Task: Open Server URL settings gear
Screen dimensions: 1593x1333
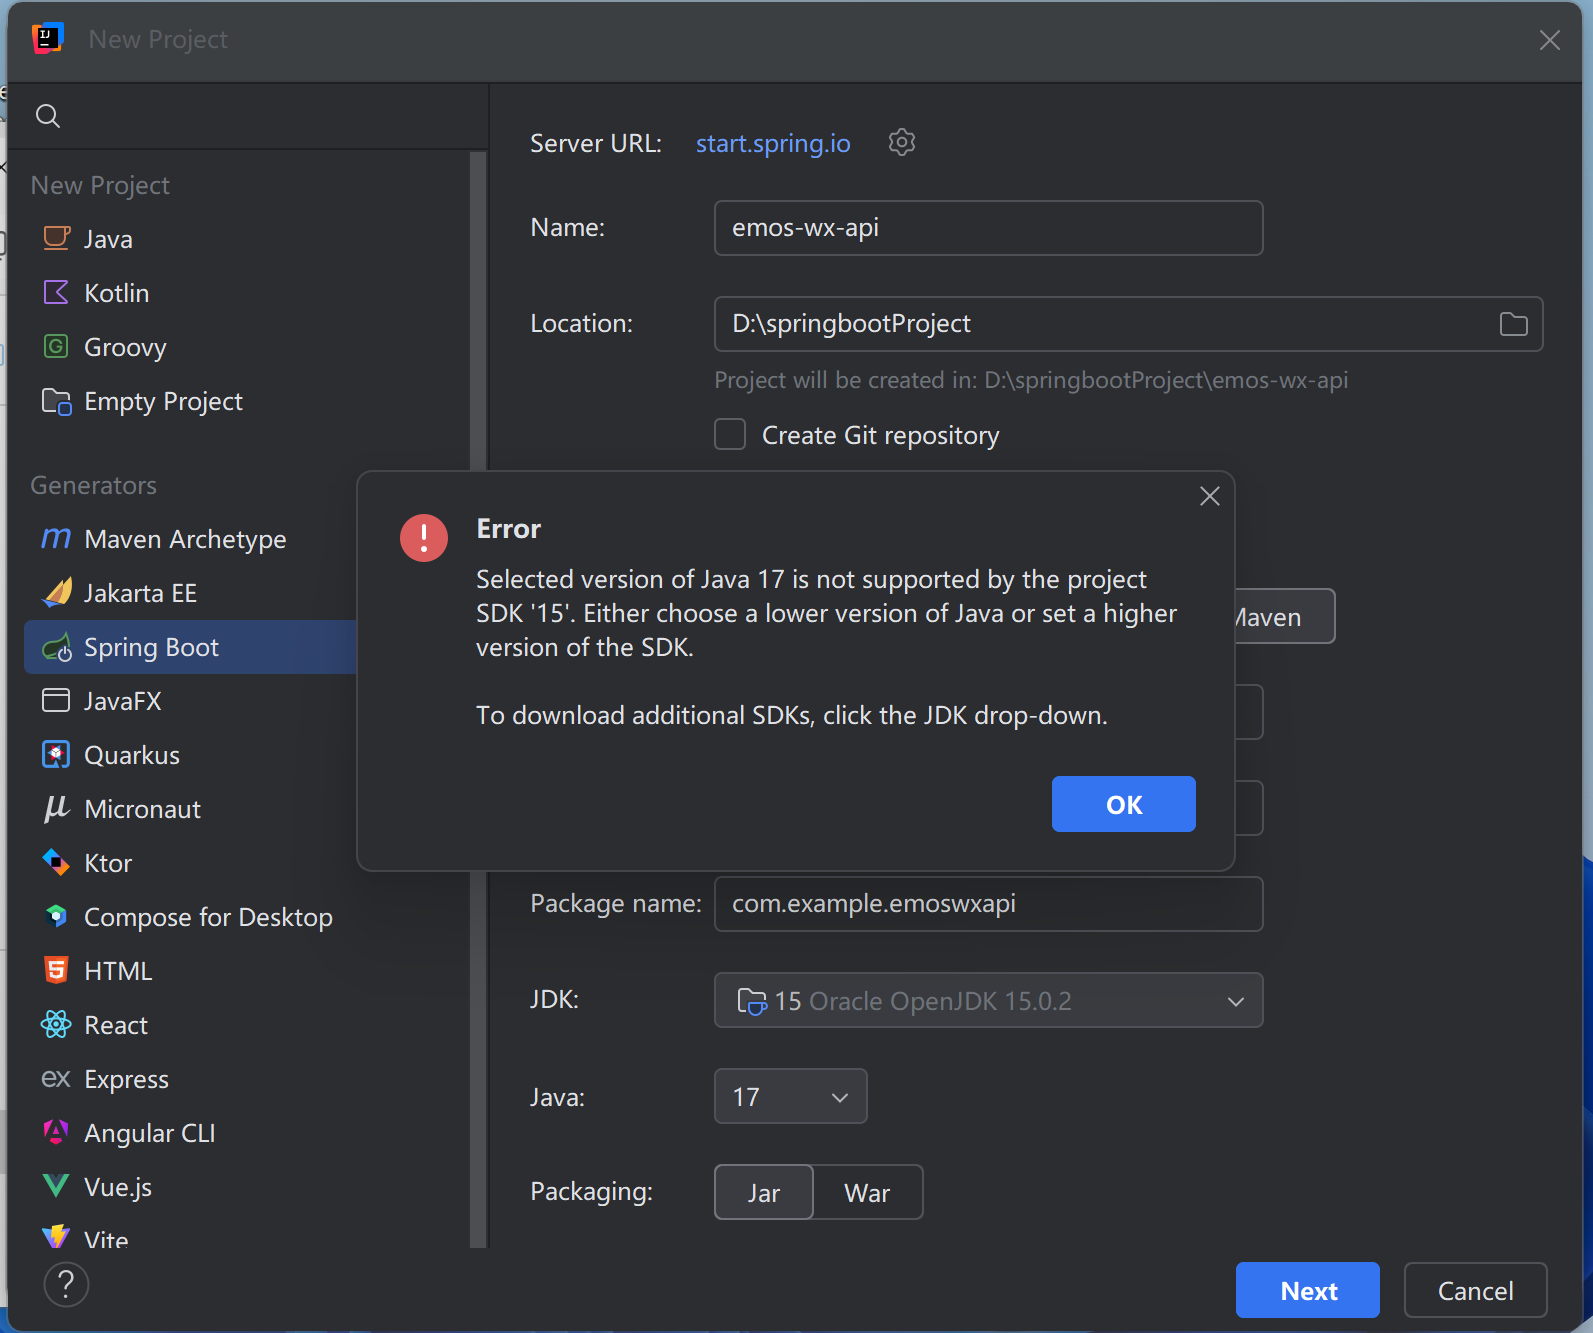Action: click(x=902, y=142)
